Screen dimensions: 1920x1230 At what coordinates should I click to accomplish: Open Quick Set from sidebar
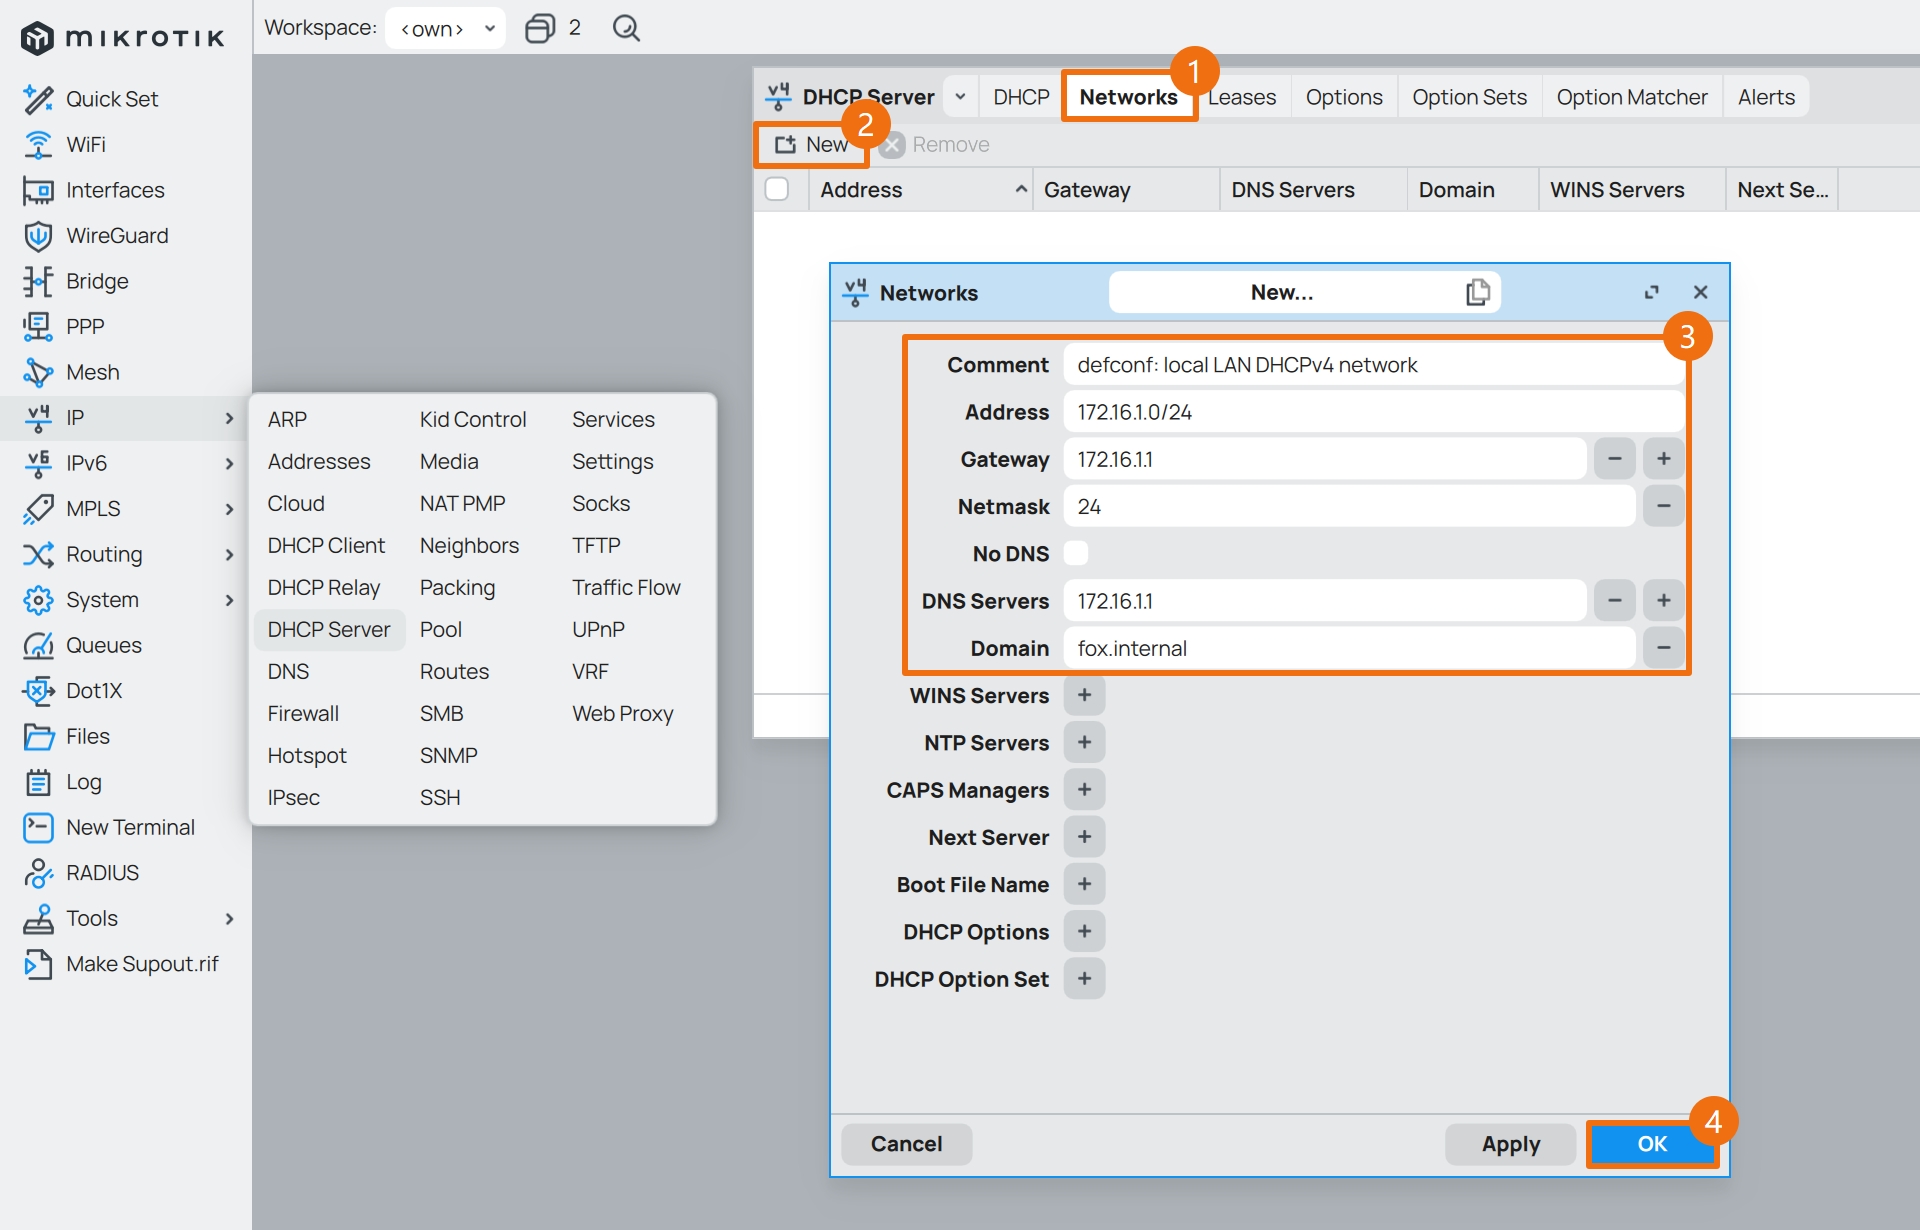click(x=112, y=99)
